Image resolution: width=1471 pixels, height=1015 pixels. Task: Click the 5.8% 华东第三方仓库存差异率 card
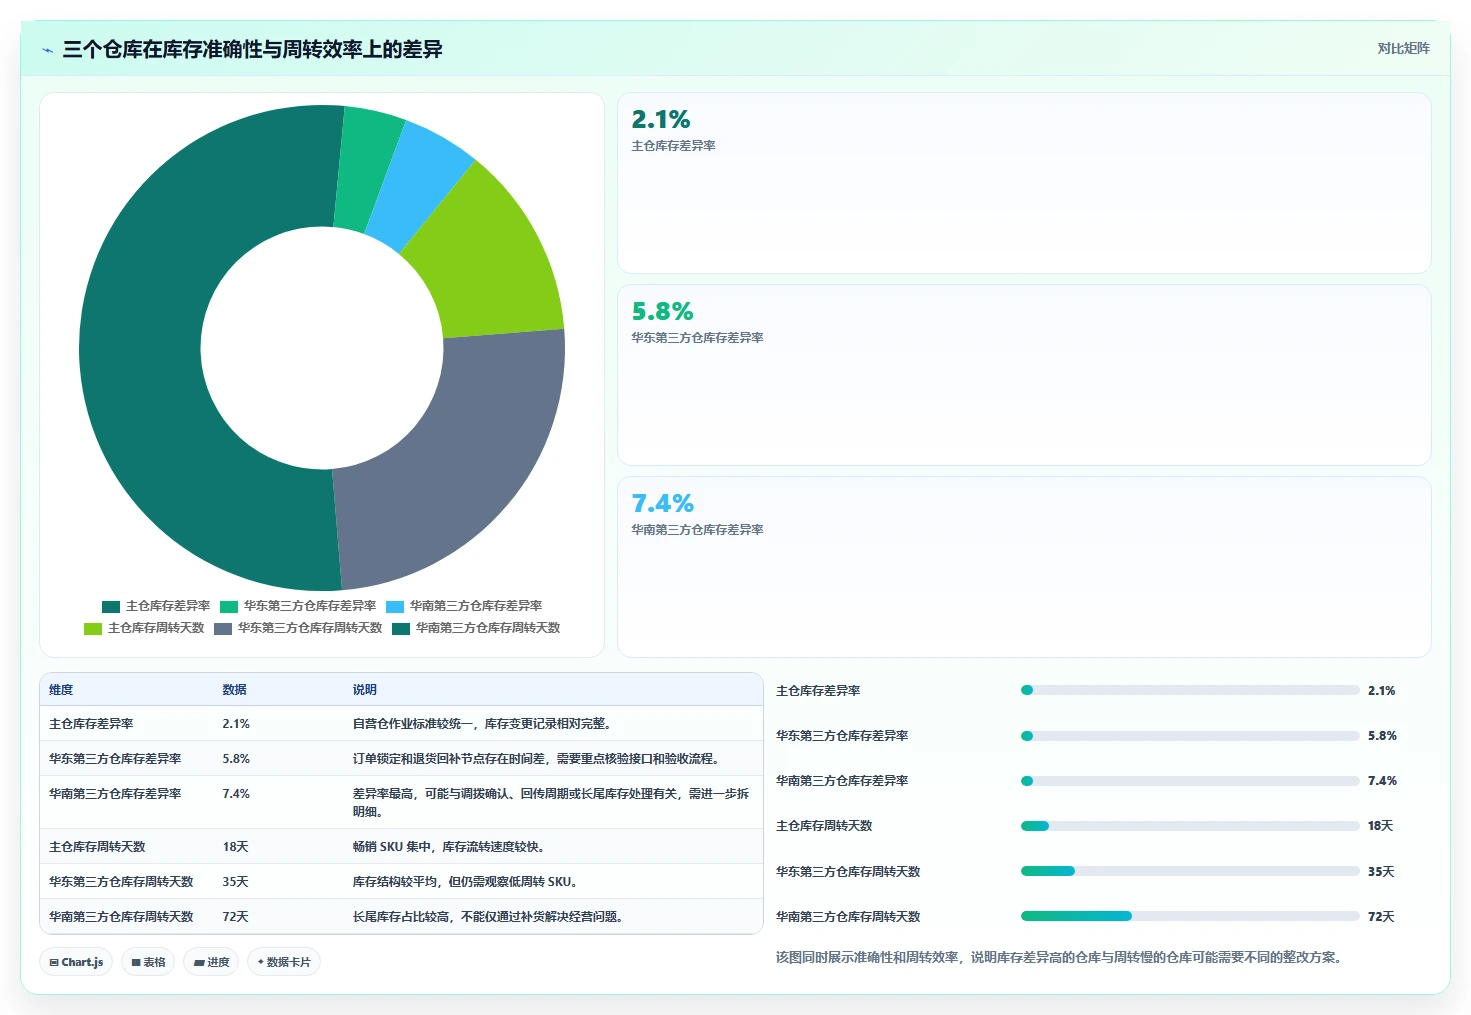point(1024,375)
